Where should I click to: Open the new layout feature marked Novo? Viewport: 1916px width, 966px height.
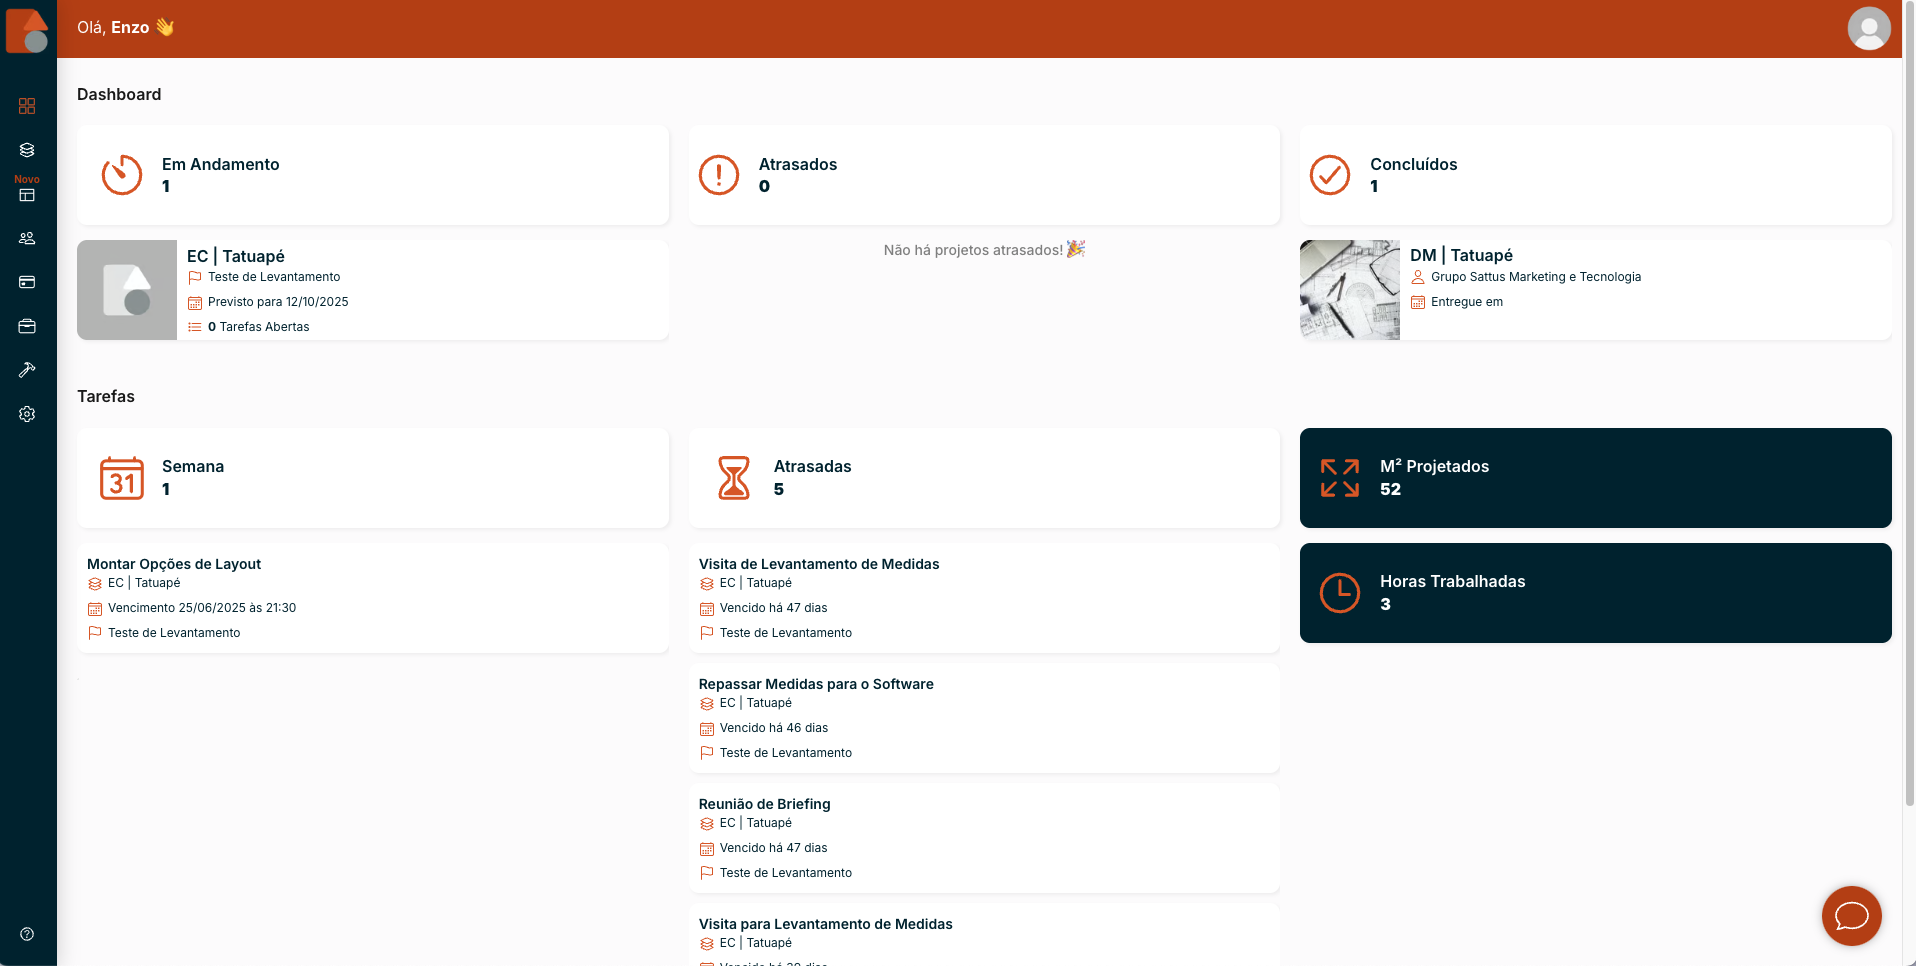(x=27, y=195)
